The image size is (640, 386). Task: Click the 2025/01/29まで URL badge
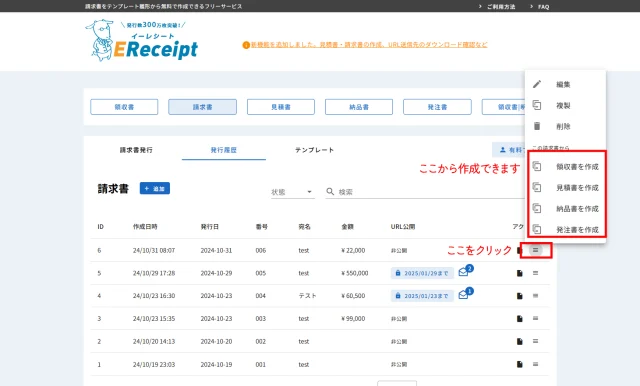(x=422, y=273)
